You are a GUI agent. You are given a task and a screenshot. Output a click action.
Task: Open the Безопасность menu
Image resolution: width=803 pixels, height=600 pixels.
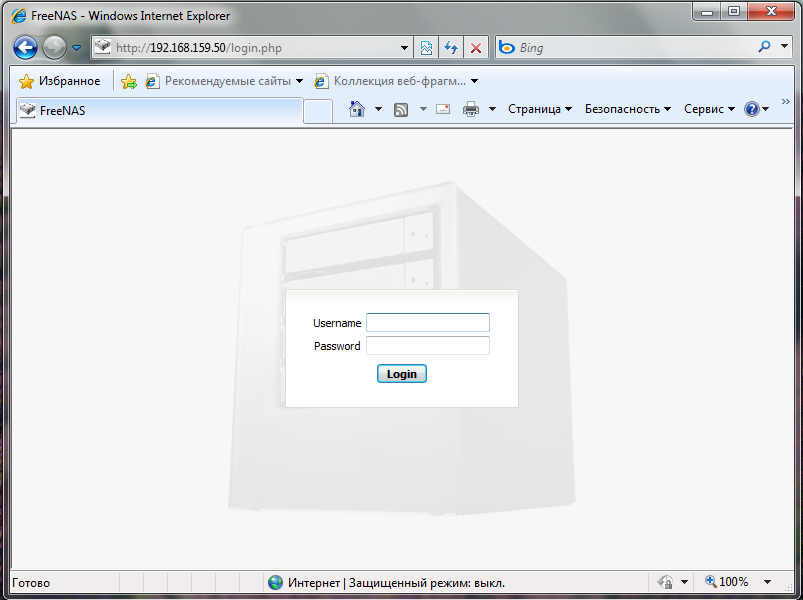tap(628, 109)
